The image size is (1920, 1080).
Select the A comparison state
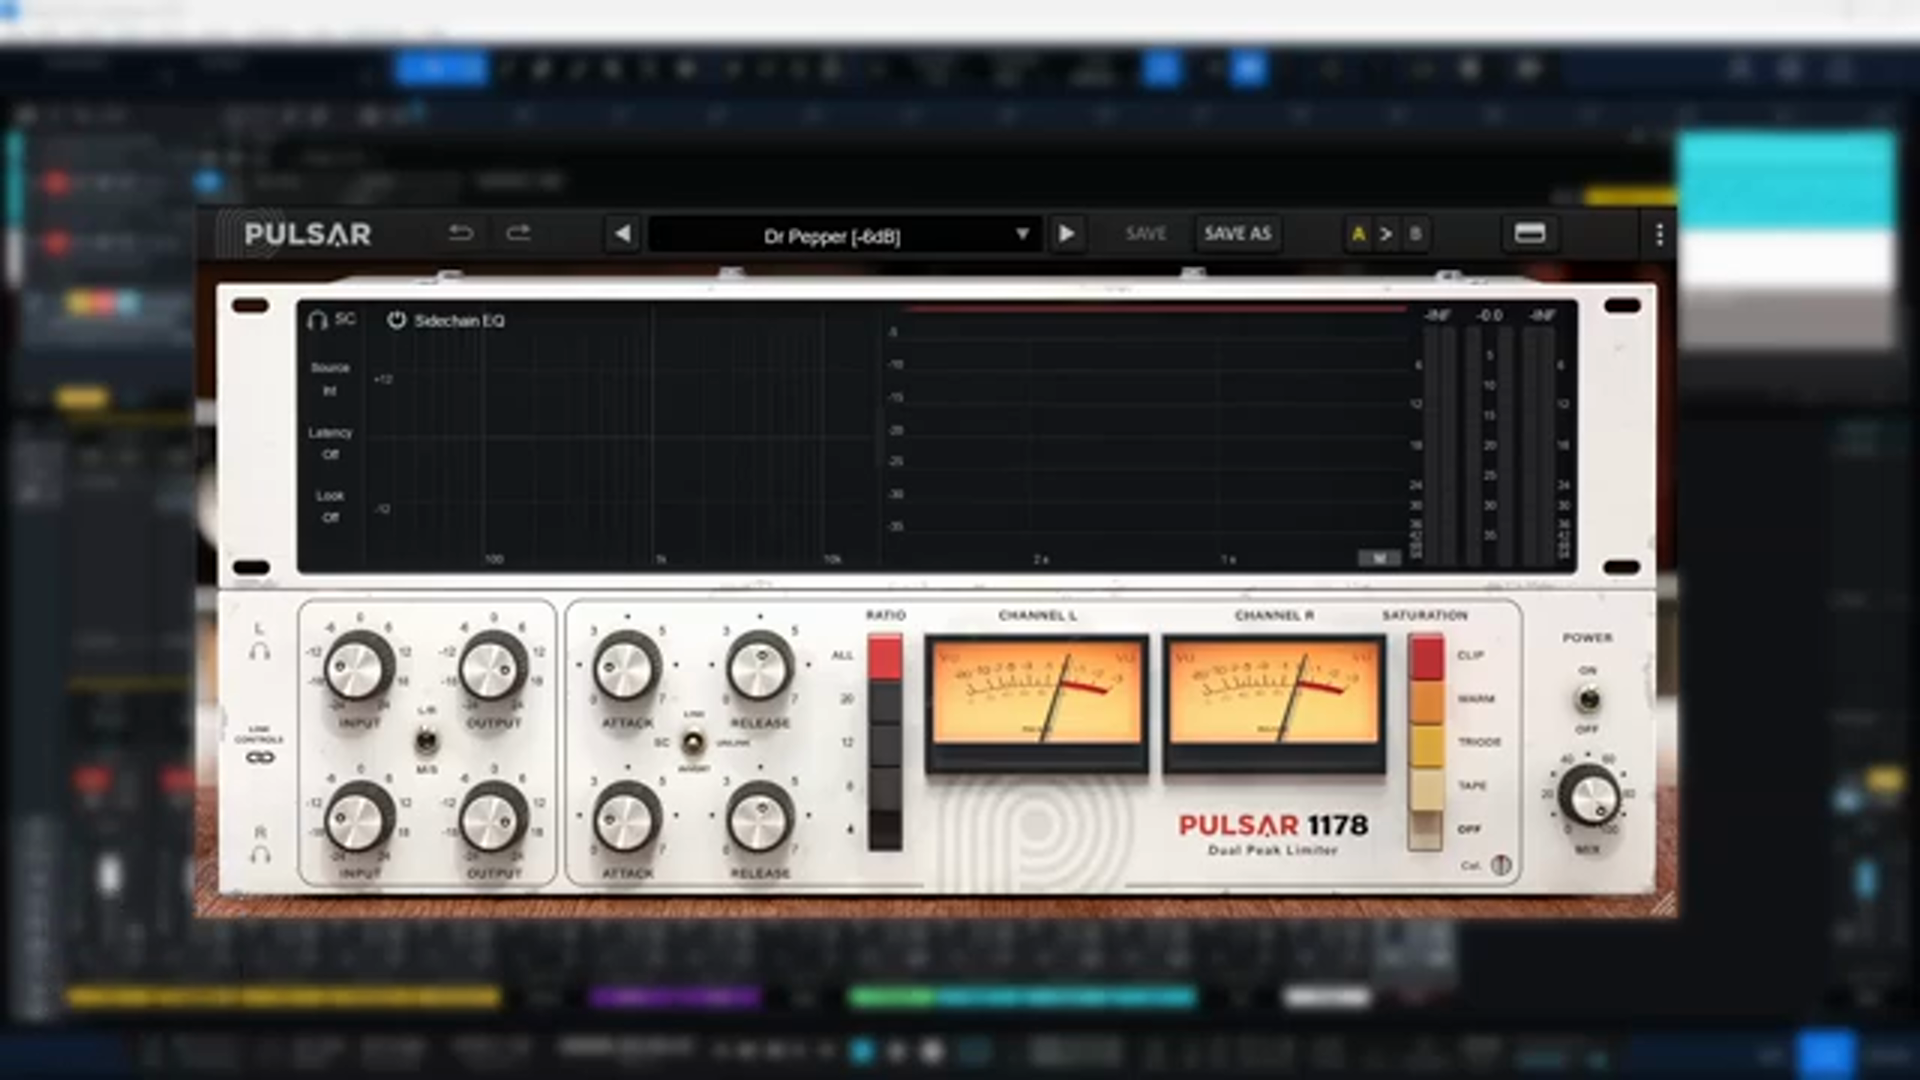coord(1358,235)
